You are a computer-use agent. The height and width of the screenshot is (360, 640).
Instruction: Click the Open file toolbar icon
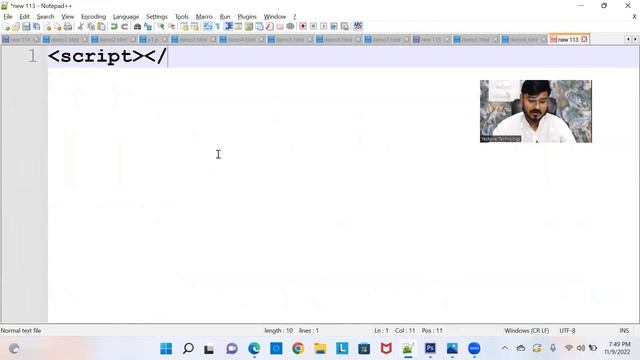(x=16, y=27)
